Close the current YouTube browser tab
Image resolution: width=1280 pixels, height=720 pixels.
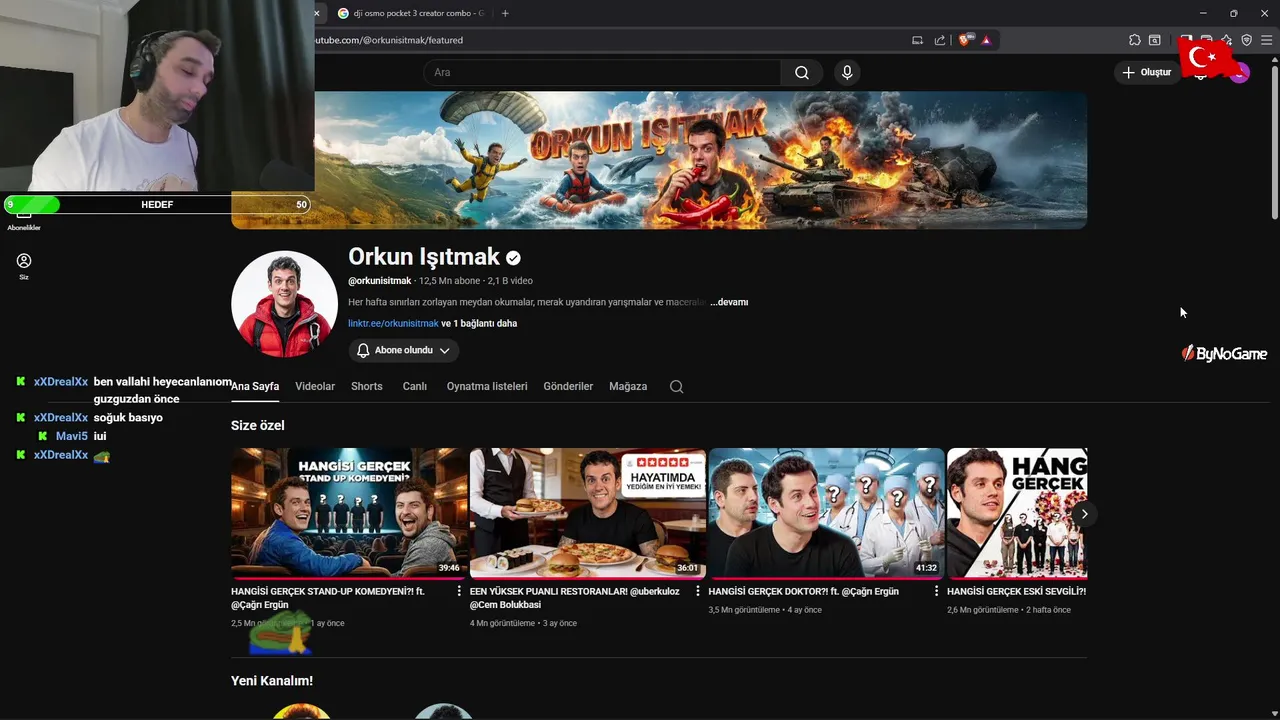317,13
